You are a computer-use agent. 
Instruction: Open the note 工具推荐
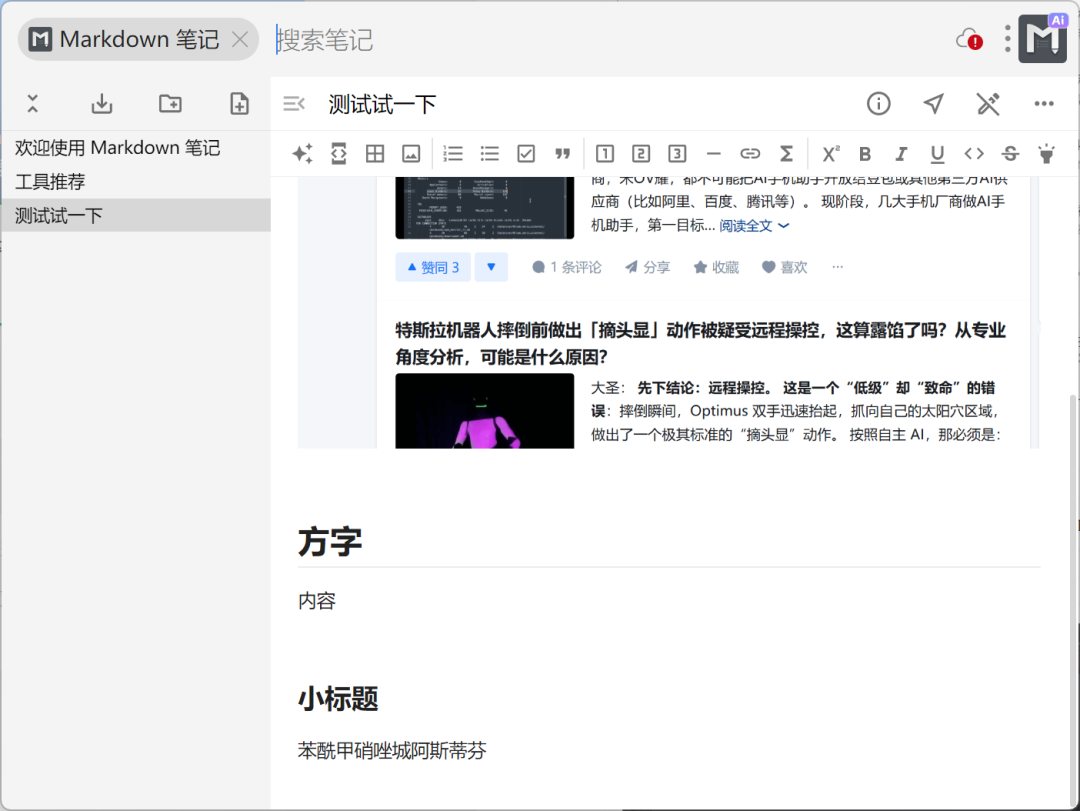[x=135, y=182]
